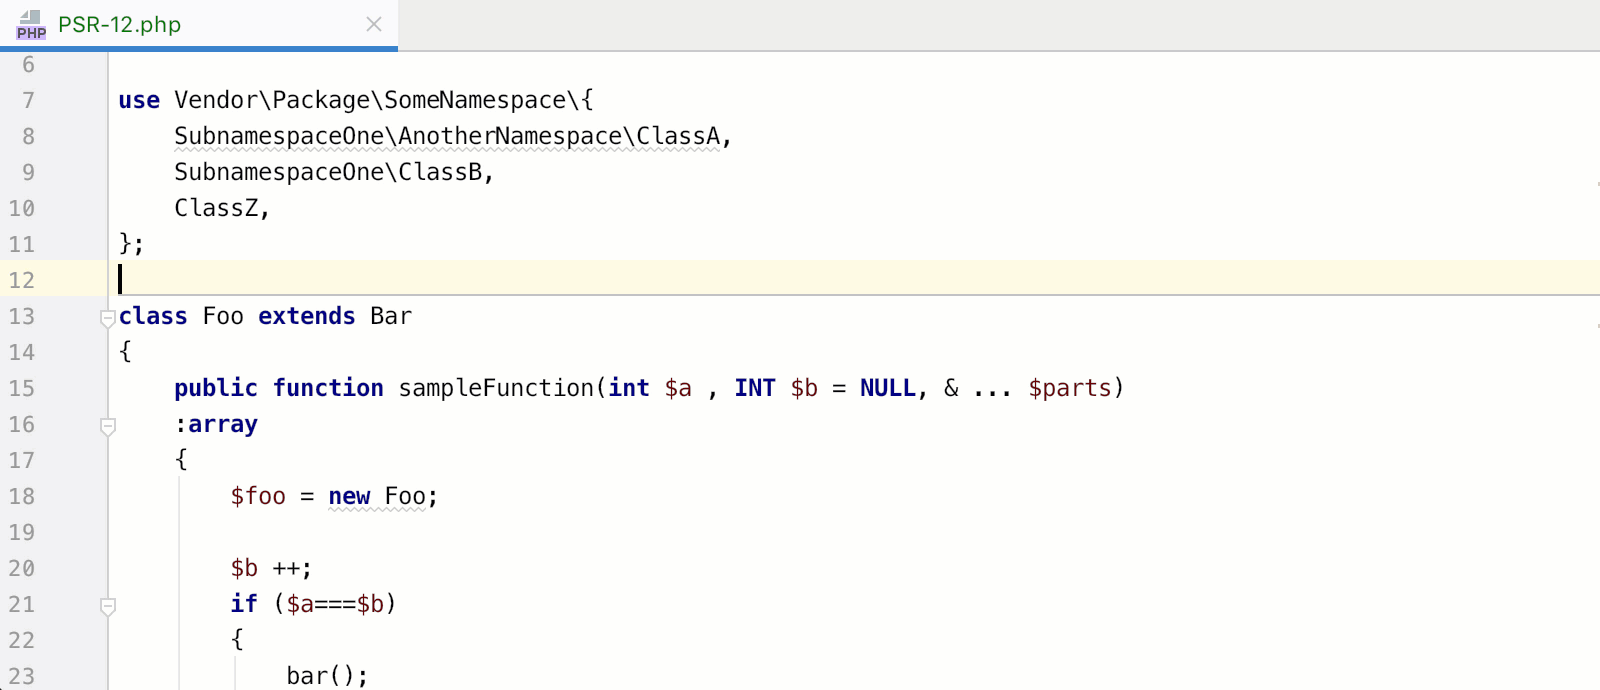The image size is (1600, 690).
Task: Click line number 12 in the gutter
Action: point(22,280)
